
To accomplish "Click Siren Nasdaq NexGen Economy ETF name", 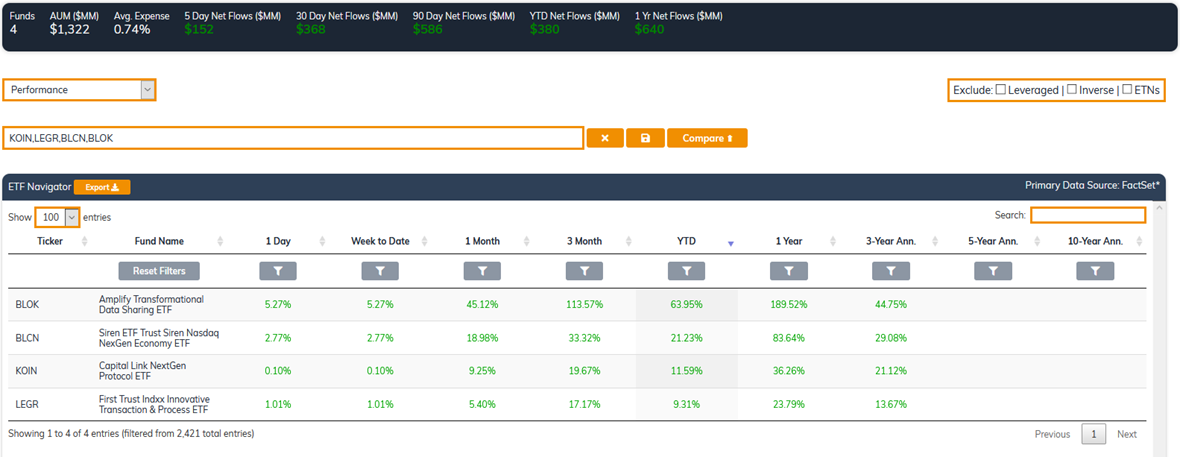I will click(x=159, y=337).
